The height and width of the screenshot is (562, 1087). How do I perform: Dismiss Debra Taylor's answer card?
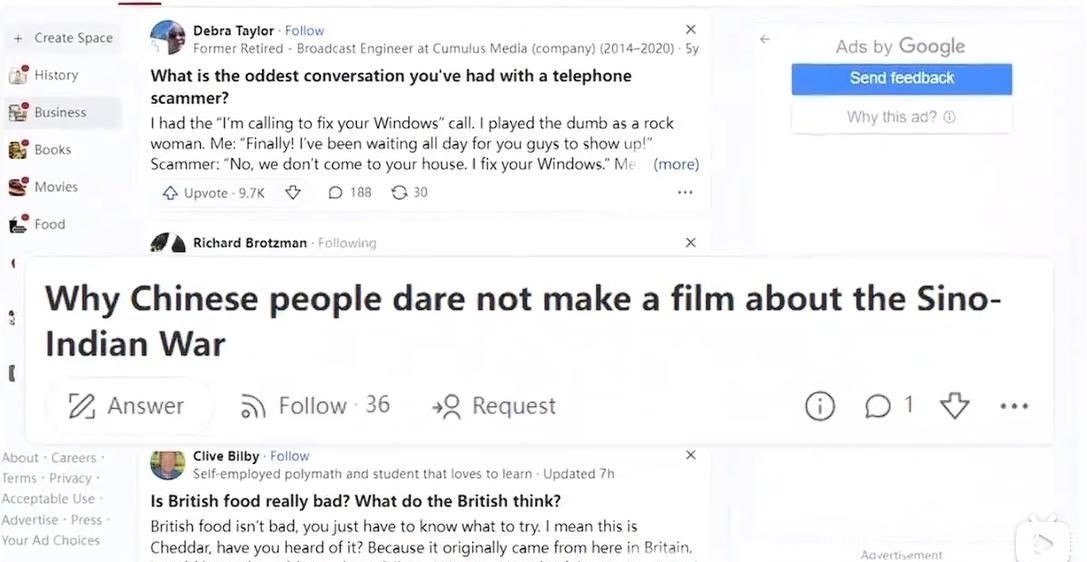click(690, 30)
